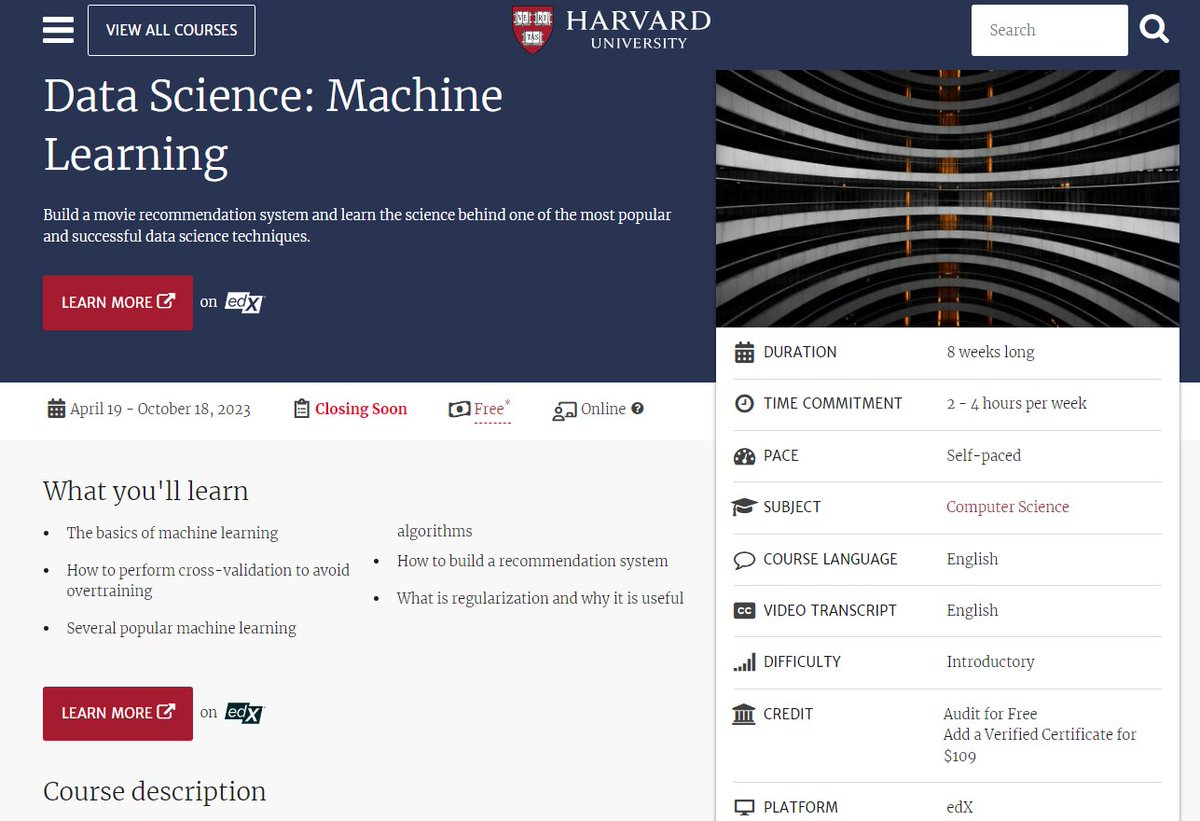The height and width of the screenshot is (821, 1200).
Task: Click the 'edX' platform value
Action: point(959,807)
